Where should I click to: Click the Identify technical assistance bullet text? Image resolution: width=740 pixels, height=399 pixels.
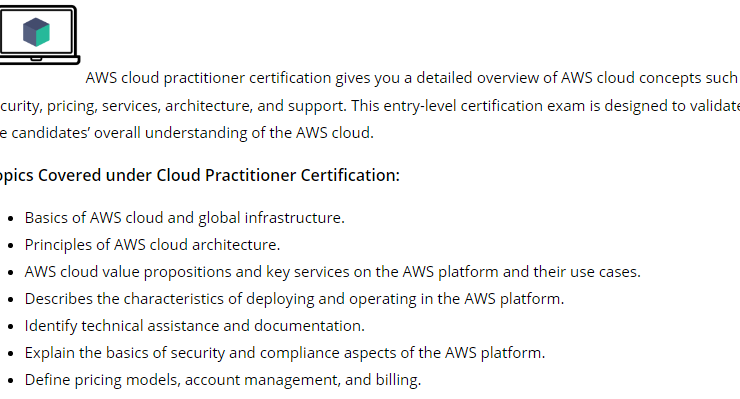[x=194, y=326]
